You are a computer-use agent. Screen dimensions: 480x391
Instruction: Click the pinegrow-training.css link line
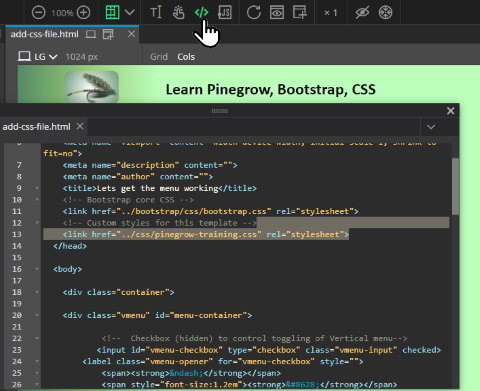pos(206,234)
